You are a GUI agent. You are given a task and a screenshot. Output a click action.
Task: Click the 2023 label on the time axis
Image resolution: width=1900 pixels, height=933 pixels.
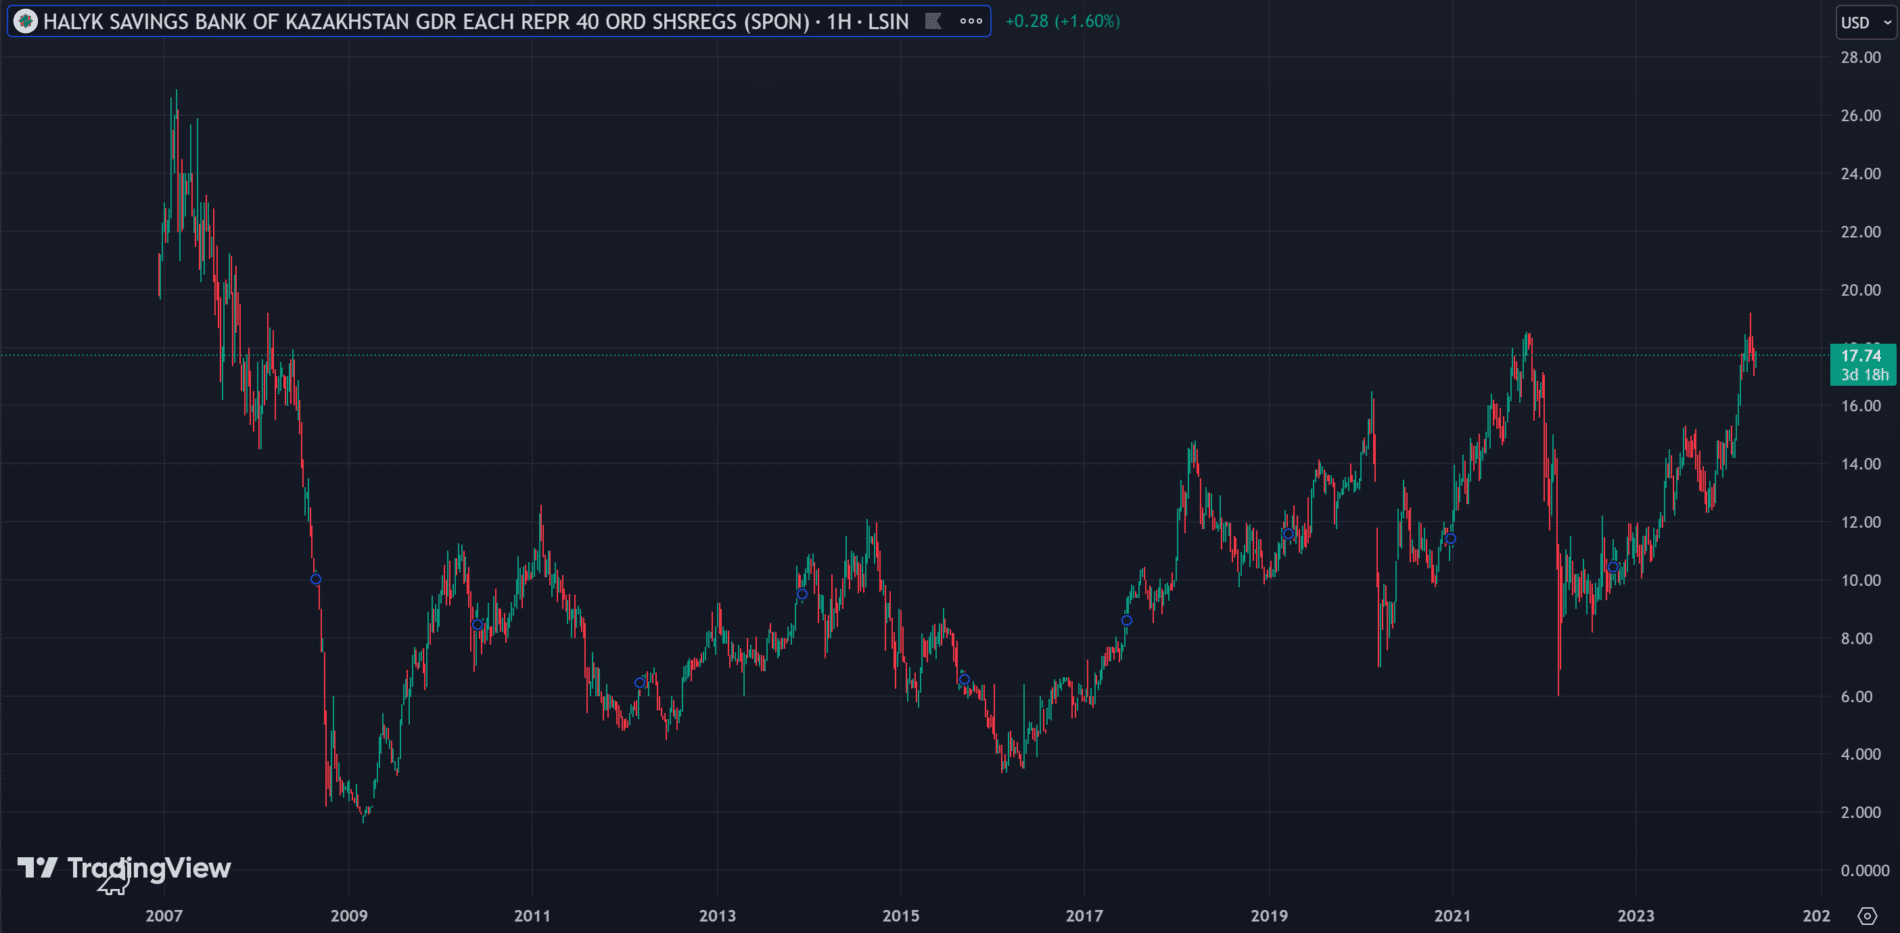click(1636, 915)
